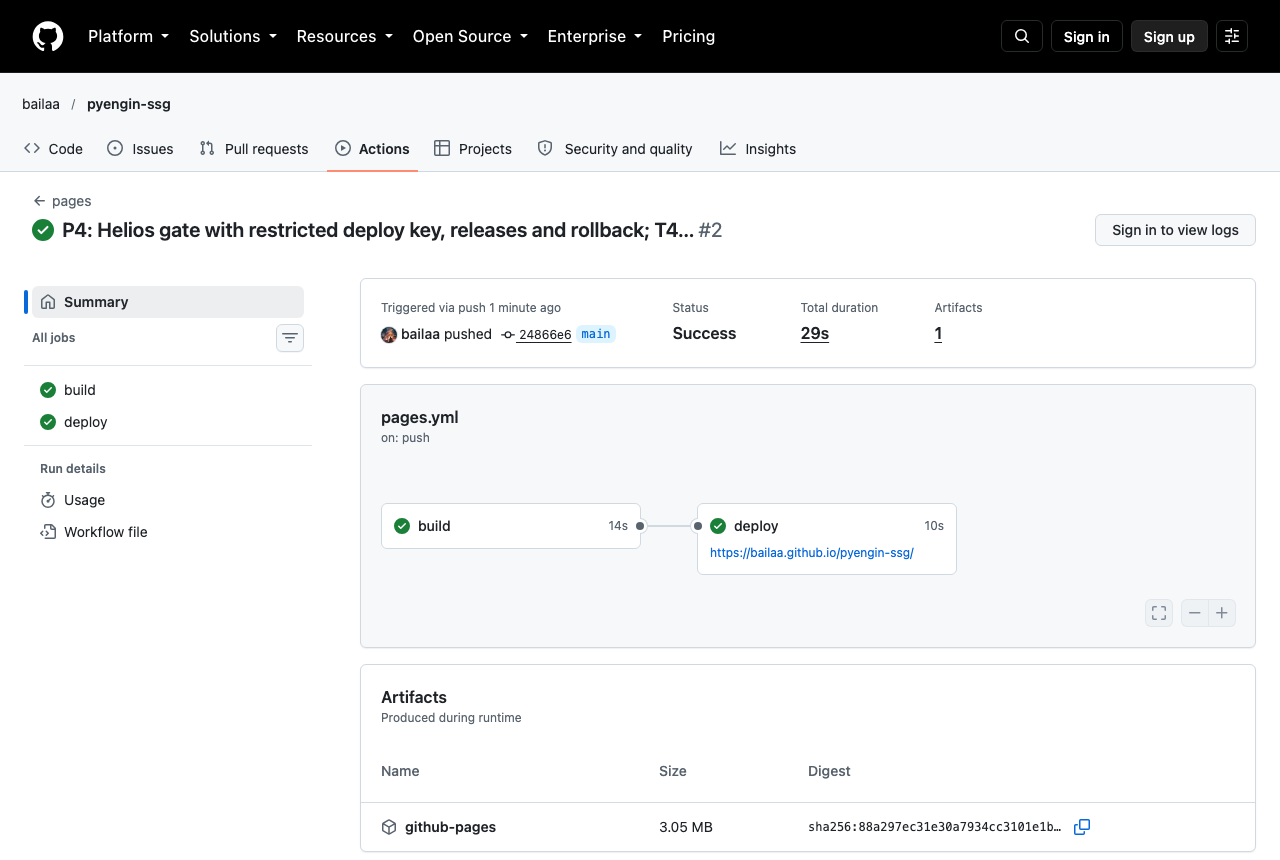Select the build job in sidebar

168,390
